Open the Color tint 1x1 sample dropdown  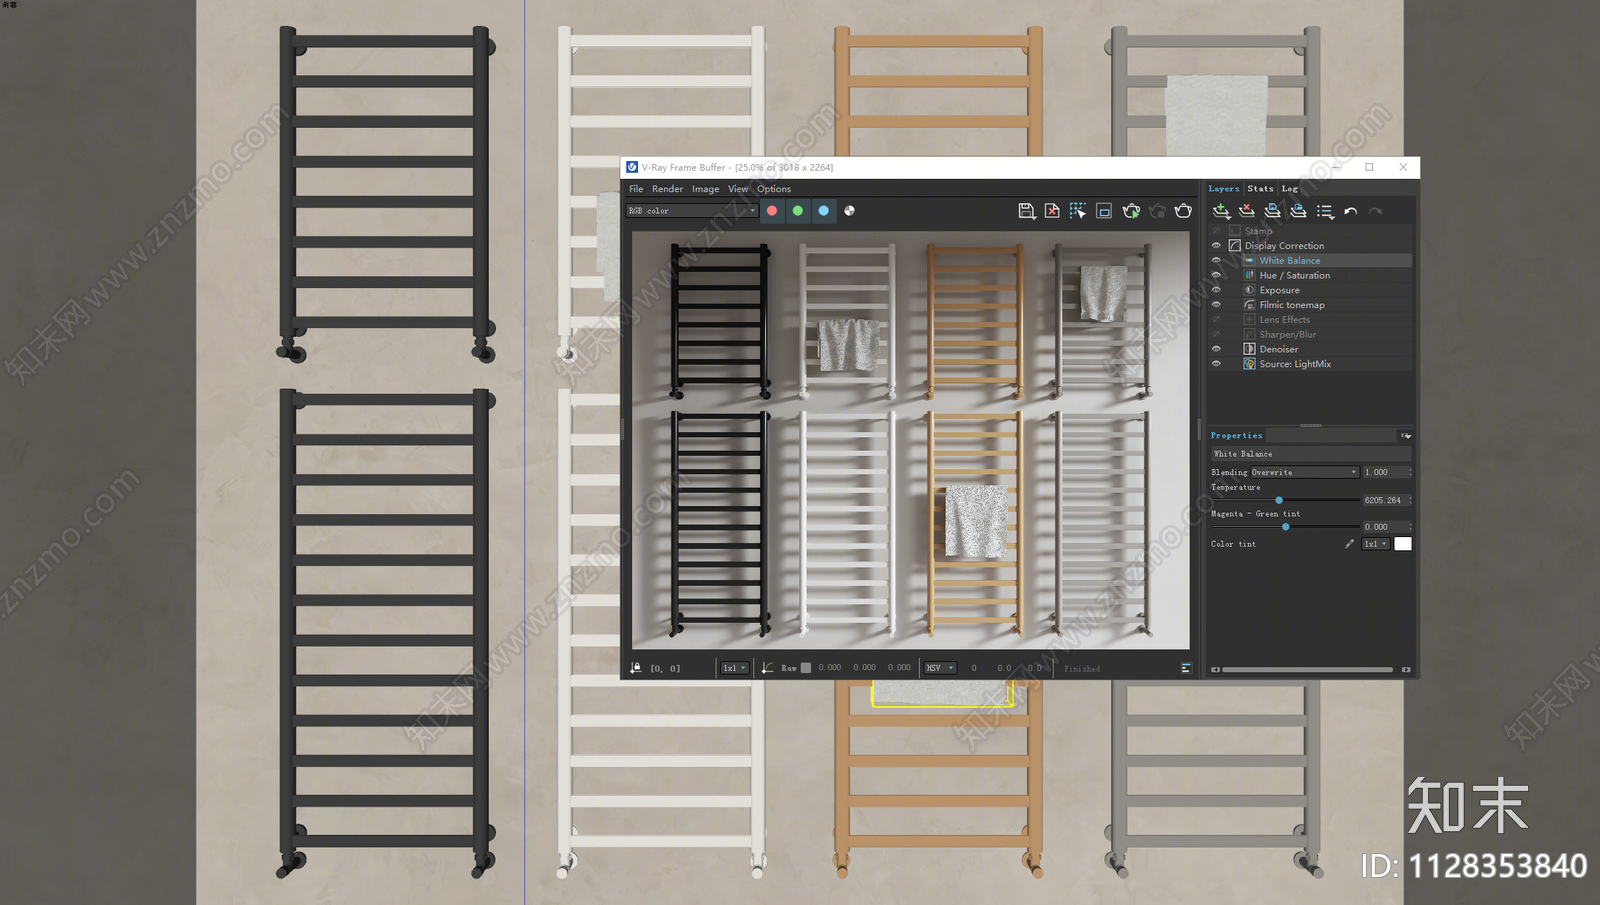tap(1376, 544)
